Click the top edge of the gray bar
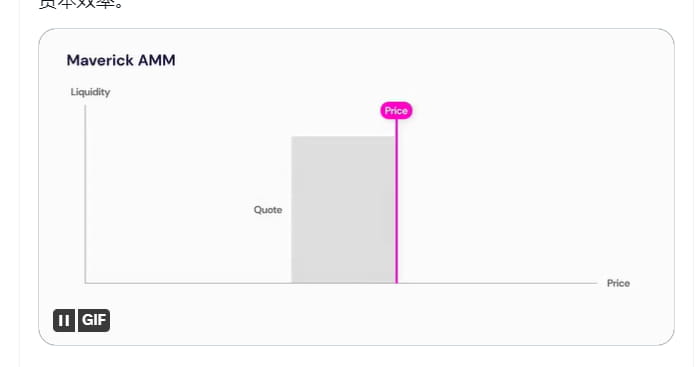 [x=343, y=137]
